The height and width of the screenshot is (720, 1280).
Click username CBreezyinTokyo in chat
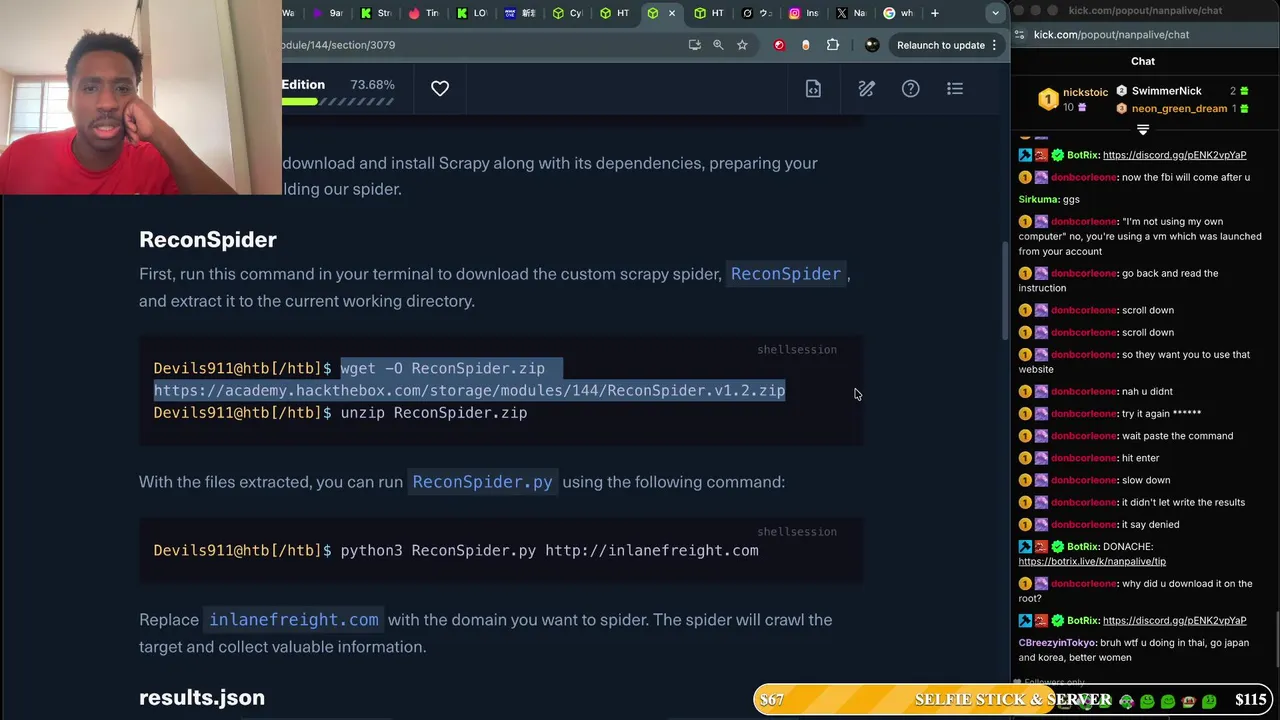point(1057,643)
